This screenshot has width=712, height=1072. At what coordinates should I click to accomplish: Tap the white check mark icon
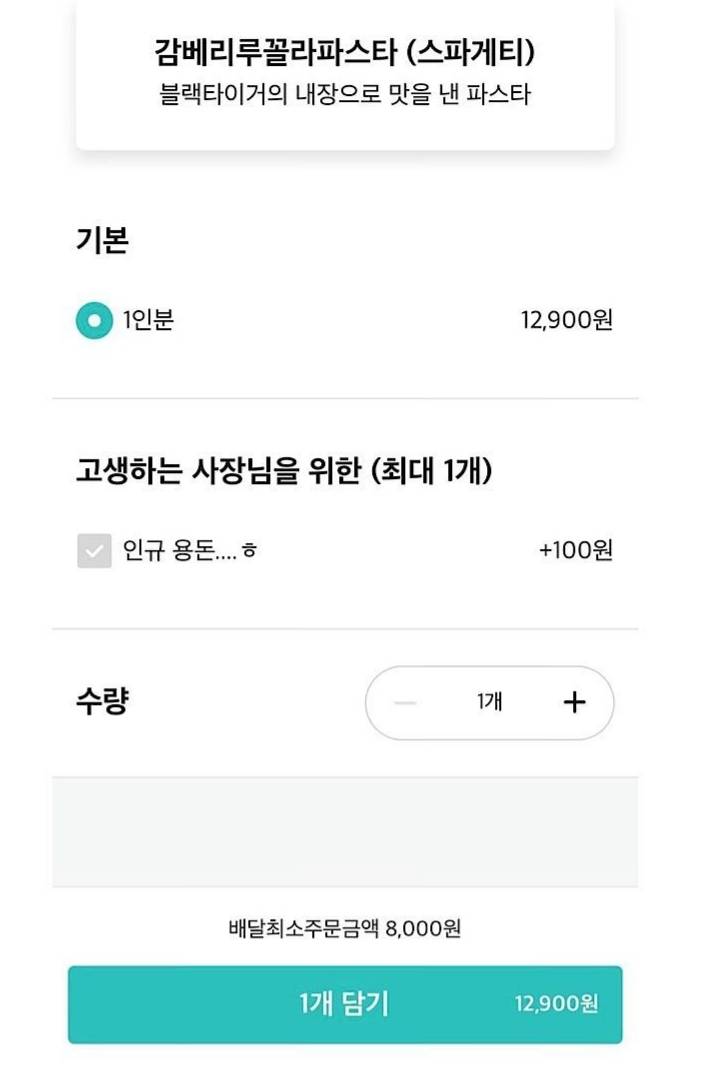[x=94, y=551]
